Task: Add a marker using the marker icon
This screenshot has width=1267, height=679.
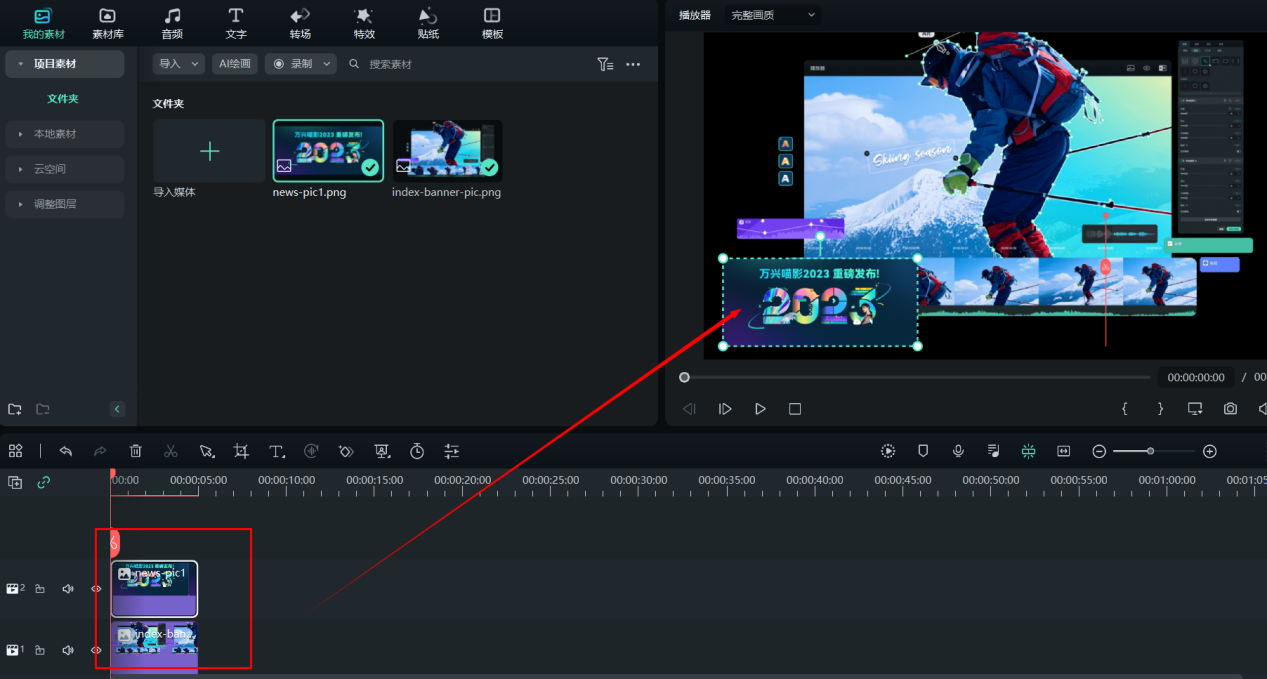Action: click(923, 452)
